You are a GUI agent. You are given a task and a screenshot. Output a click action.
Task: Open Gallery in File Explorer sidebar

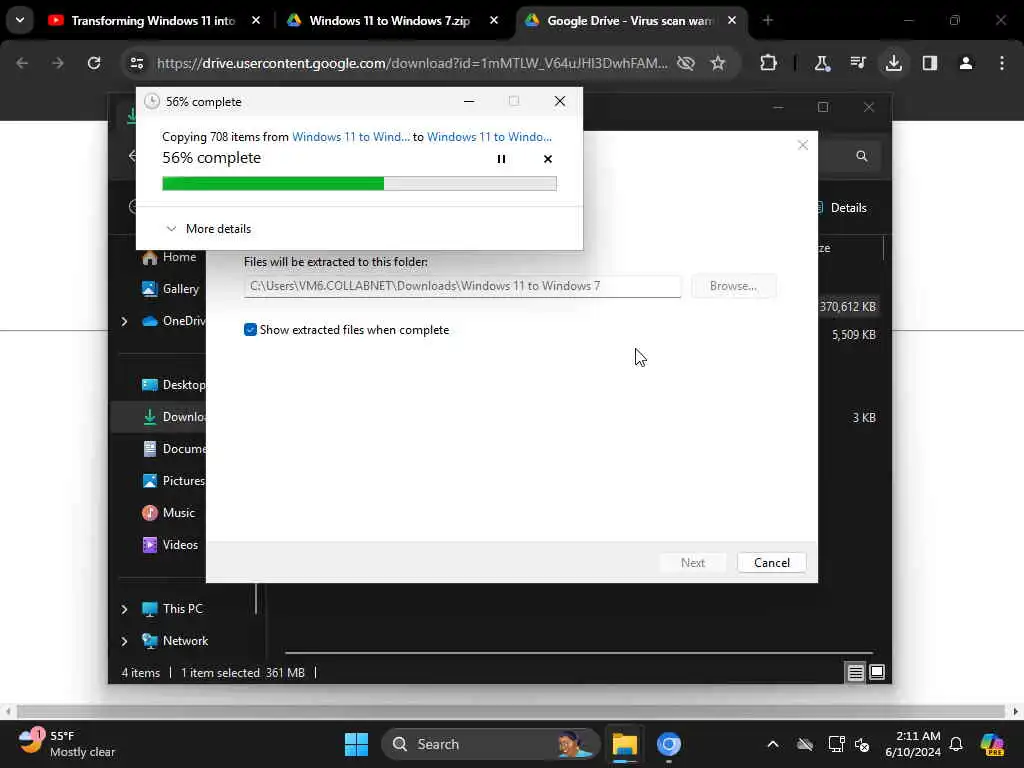(x=170, y=289)
